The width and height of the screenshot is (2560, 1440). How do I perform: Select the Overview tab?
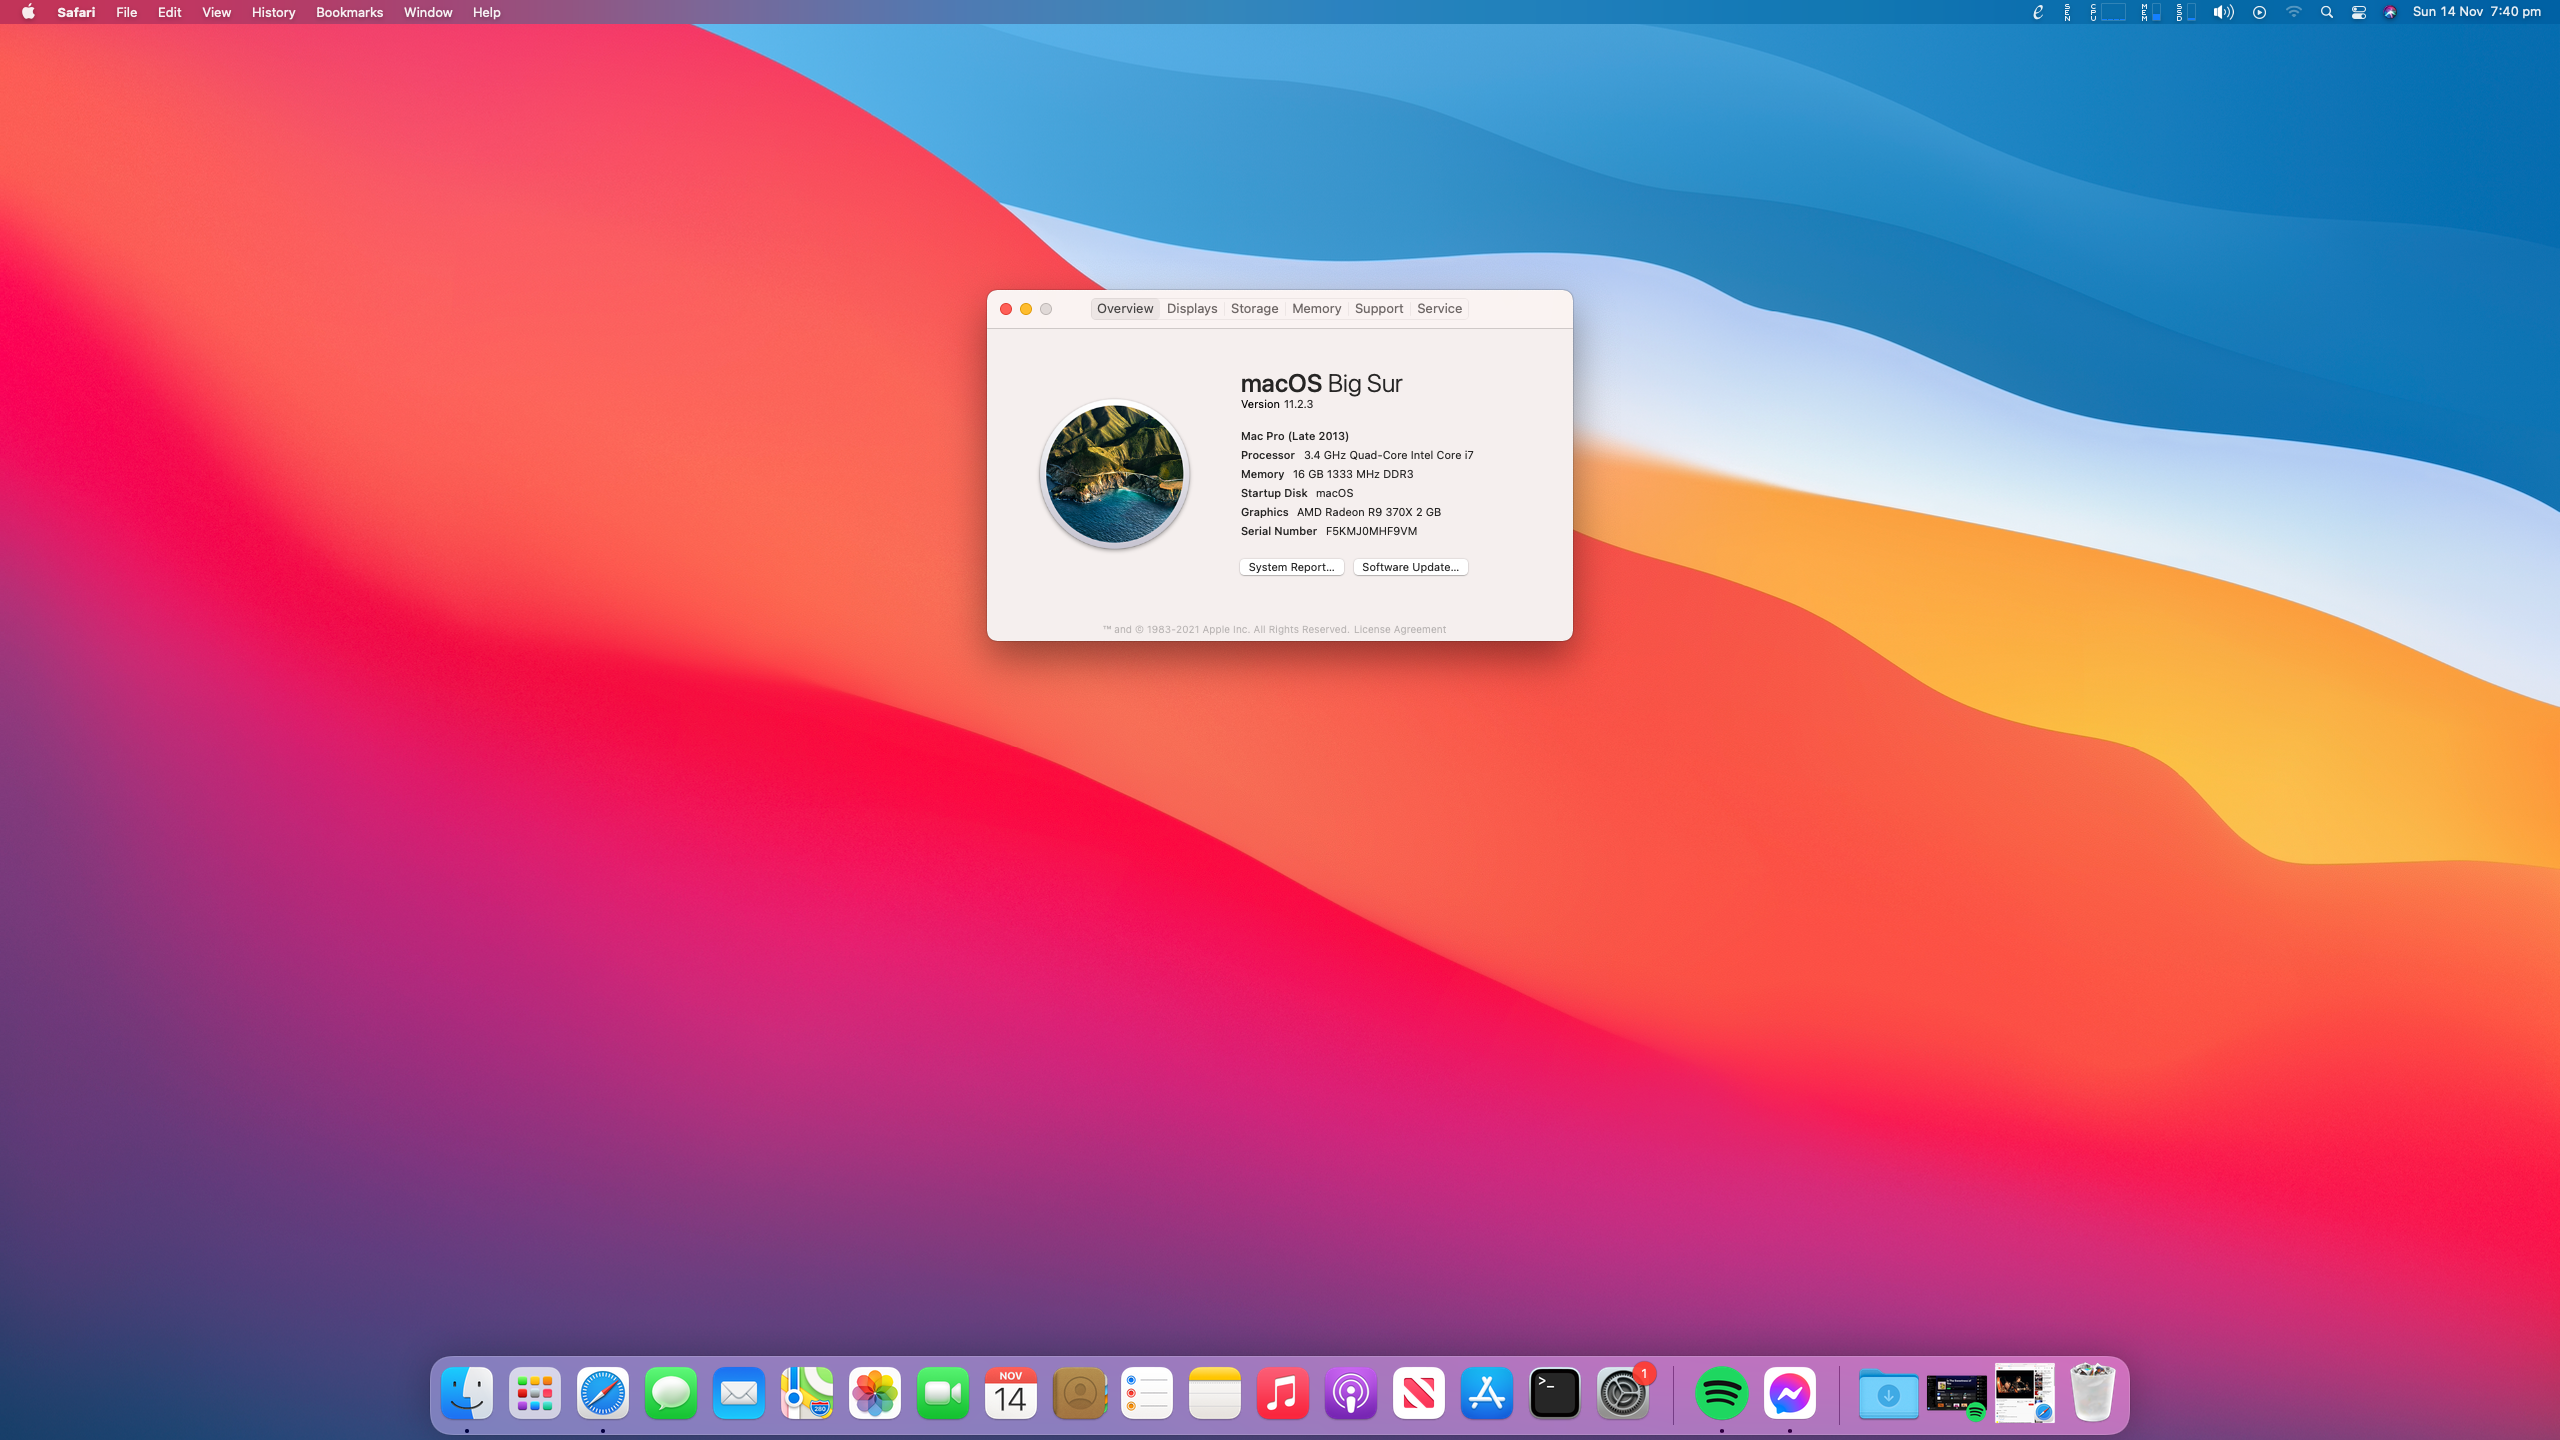pyautogui.click(x=1125, y=308)
